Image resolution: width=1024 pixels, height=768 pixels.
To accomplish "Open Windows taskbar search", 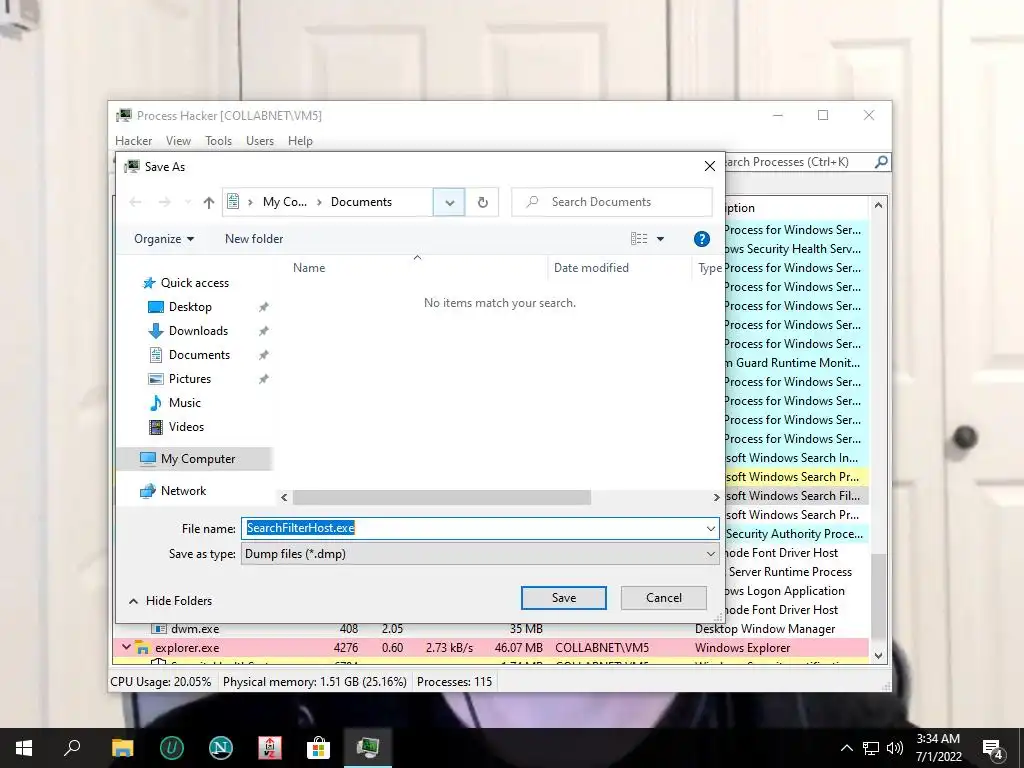I will (x=72, y=748).
